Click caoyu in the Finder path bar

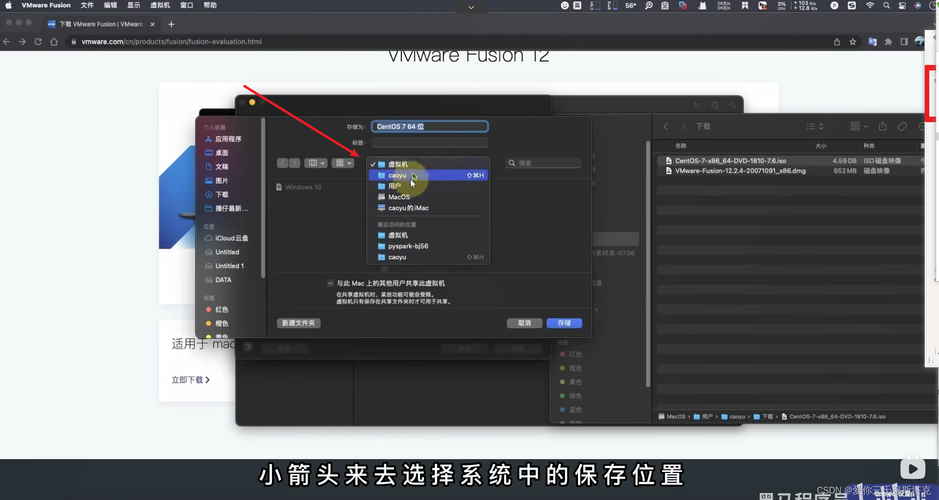click(x=734, y=417)
